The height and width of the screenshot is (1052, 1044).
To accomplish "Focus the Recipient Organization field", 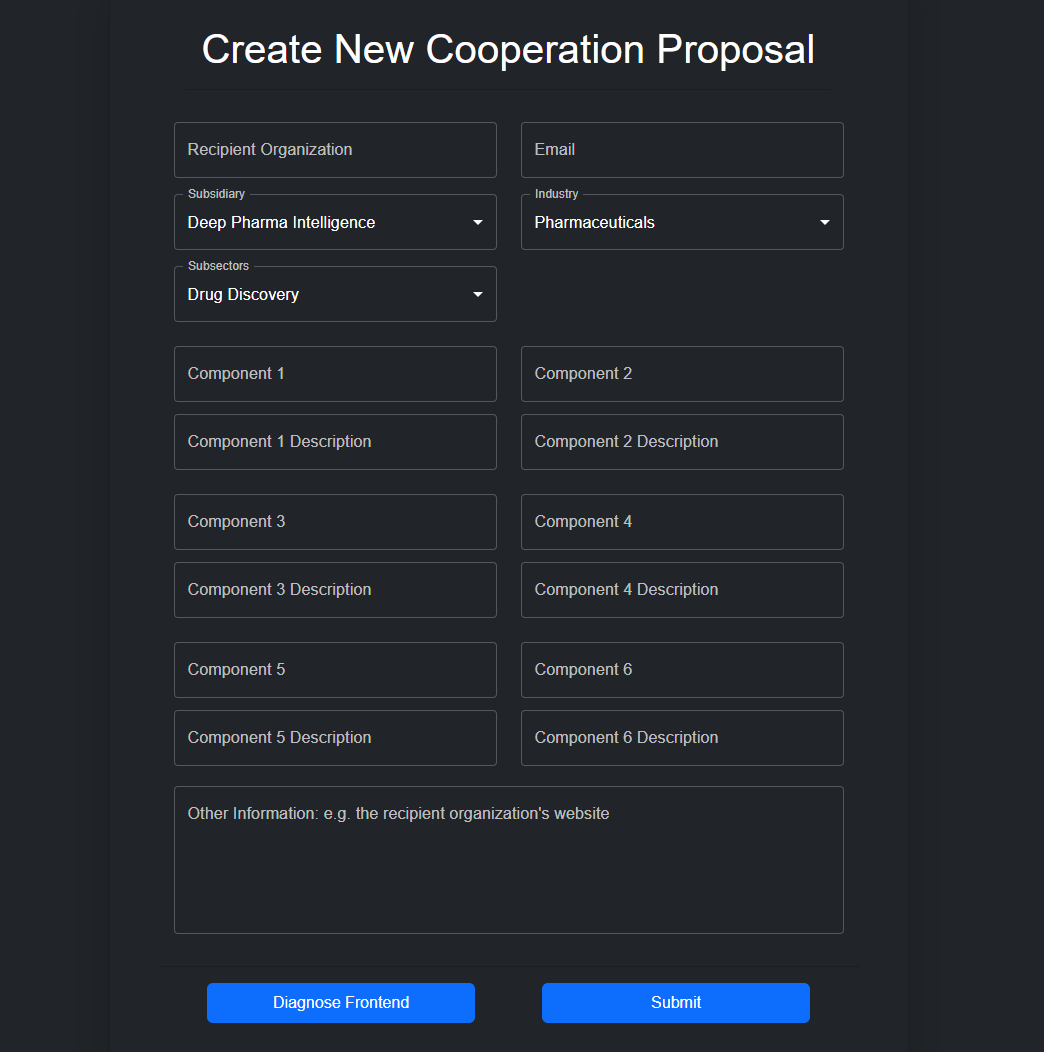I will pyautogui.click(x=335, y=150).
